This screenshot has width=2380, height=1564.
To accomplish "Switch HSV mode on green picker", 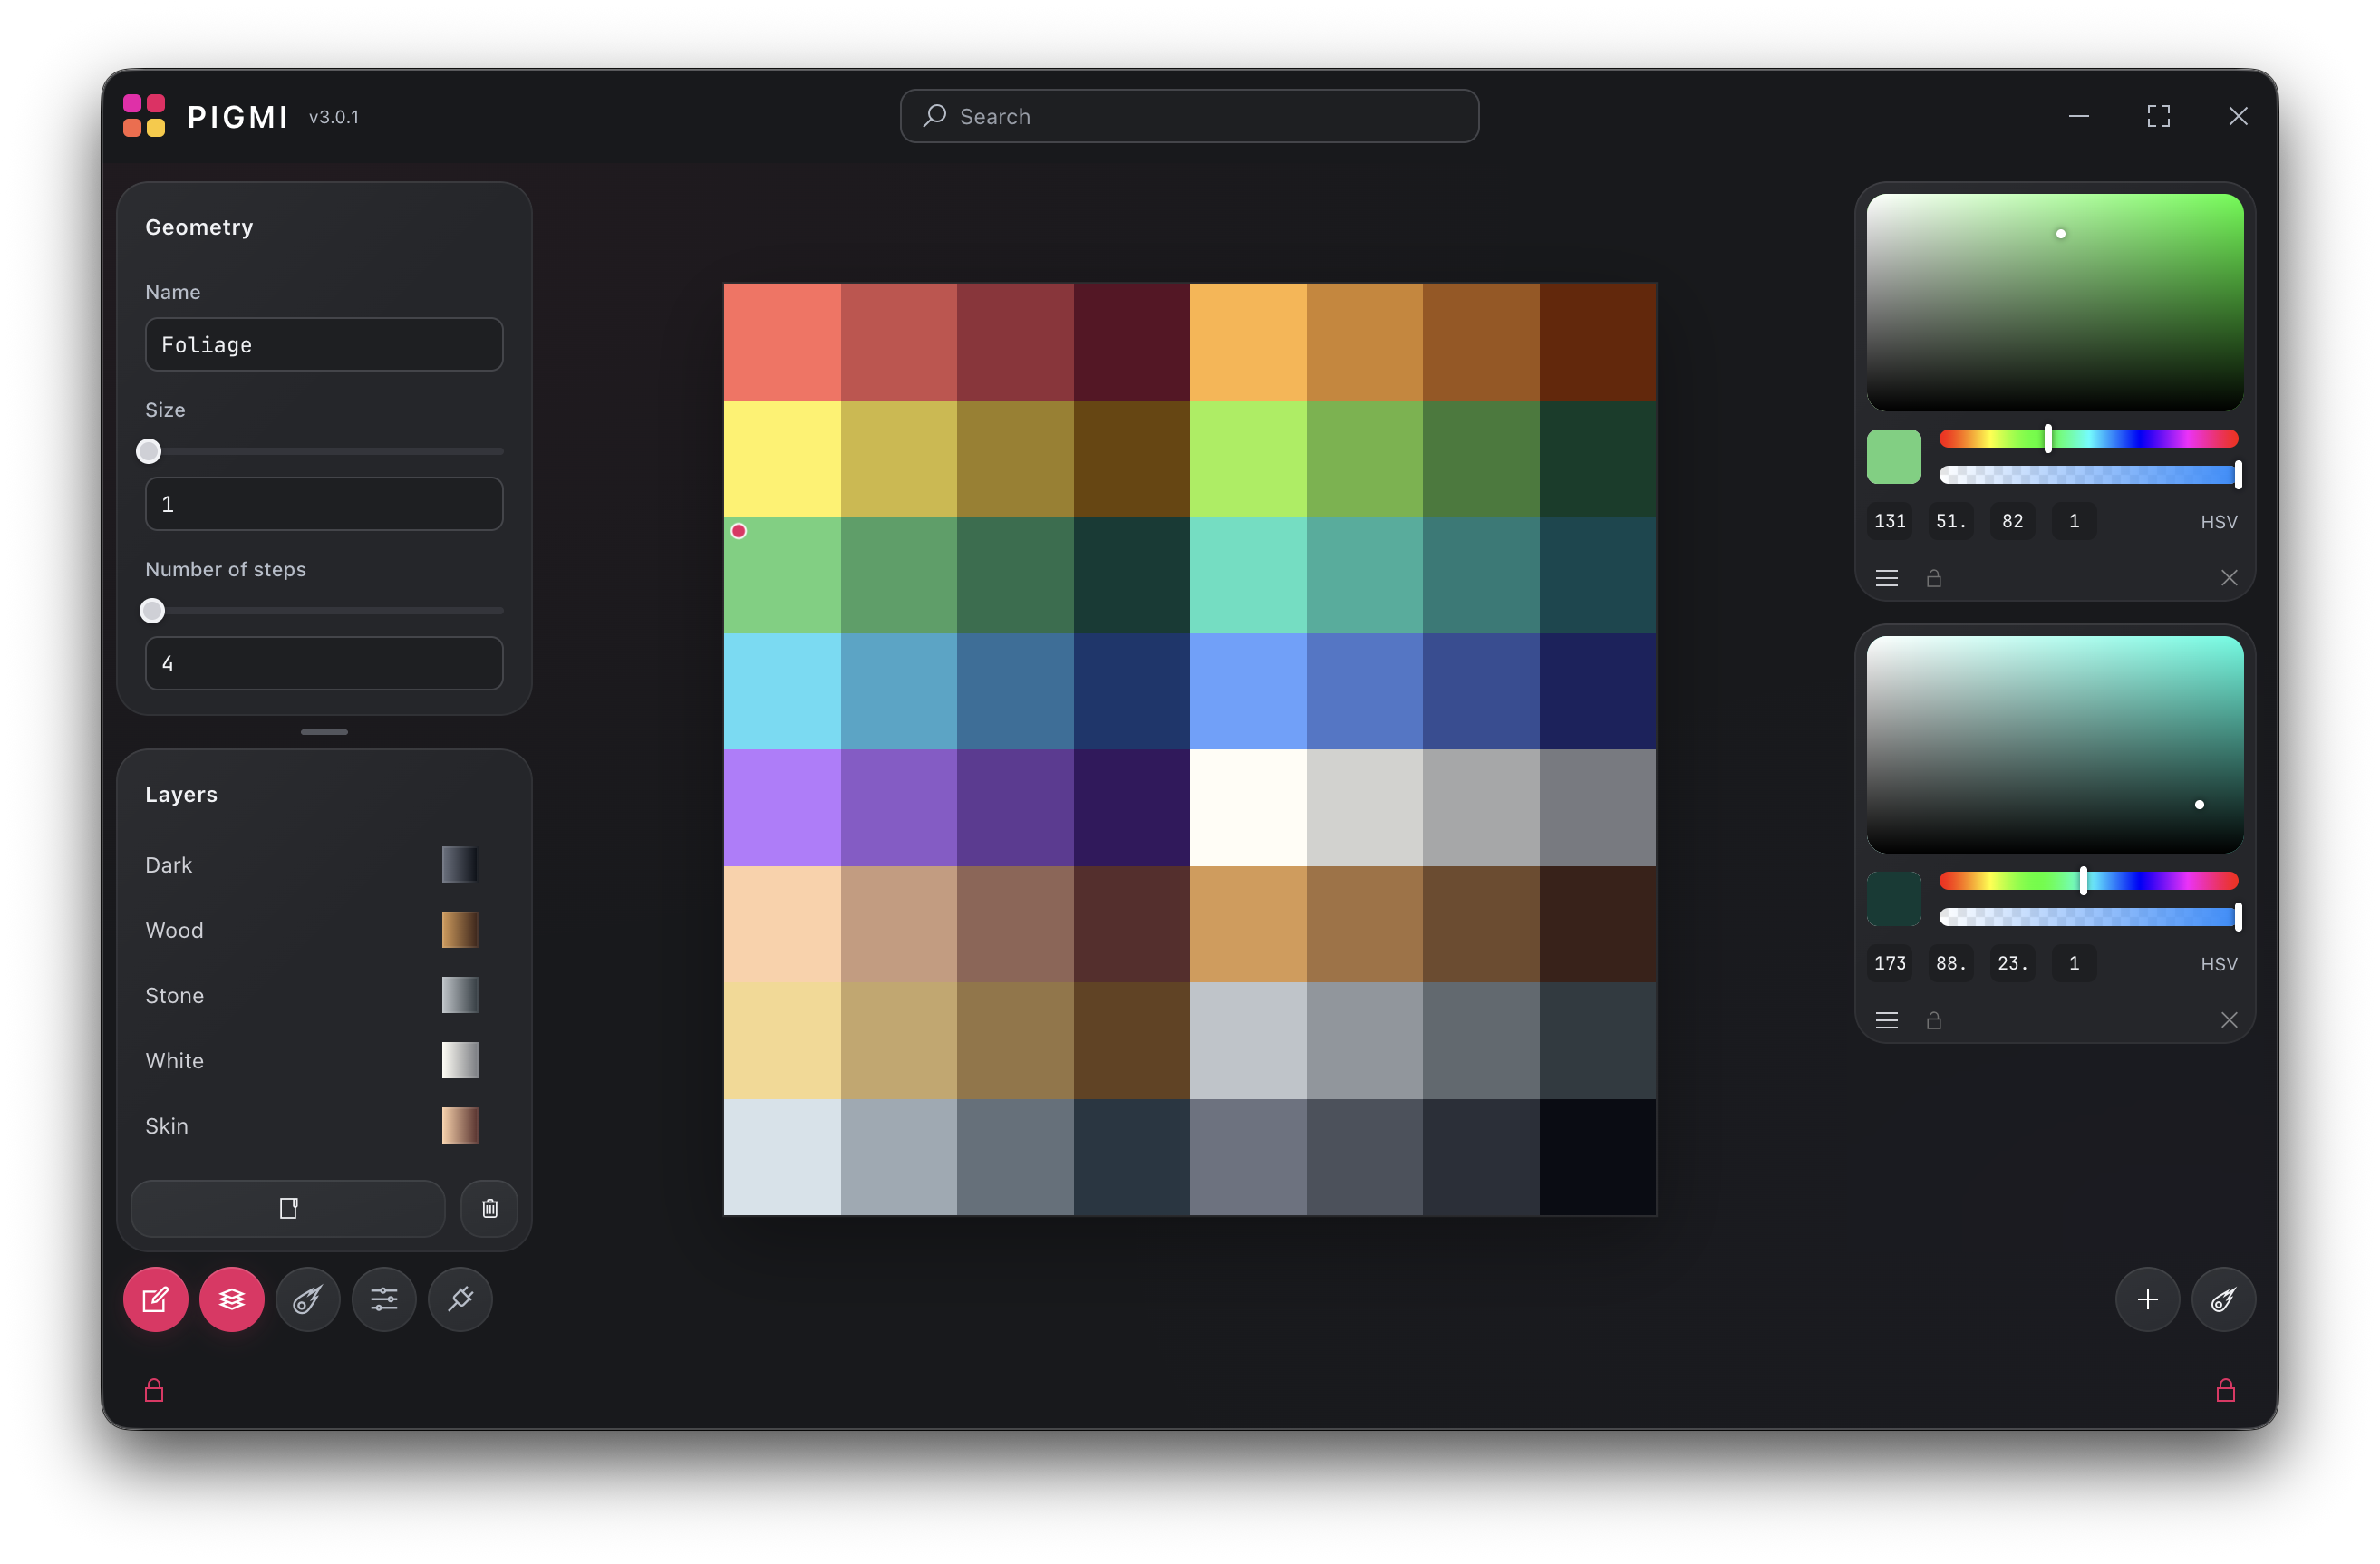I will click(x=2218, y=521).
